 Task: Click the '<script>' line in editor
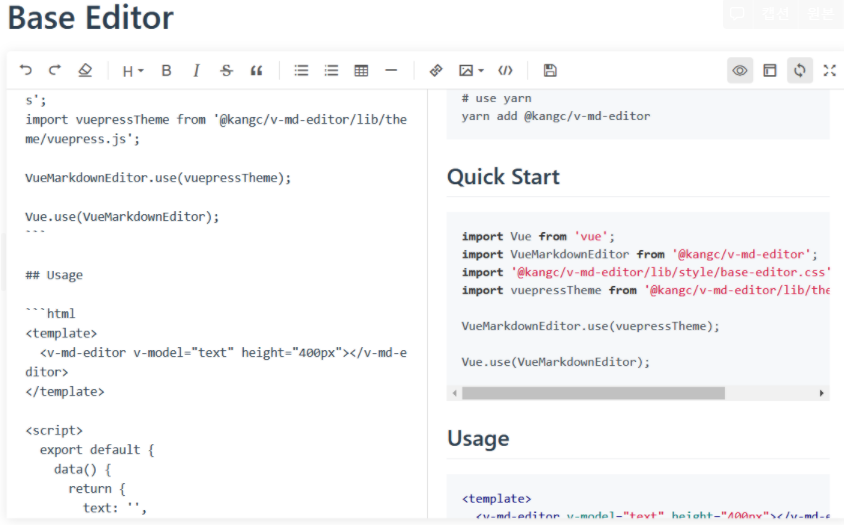[54, 431]
